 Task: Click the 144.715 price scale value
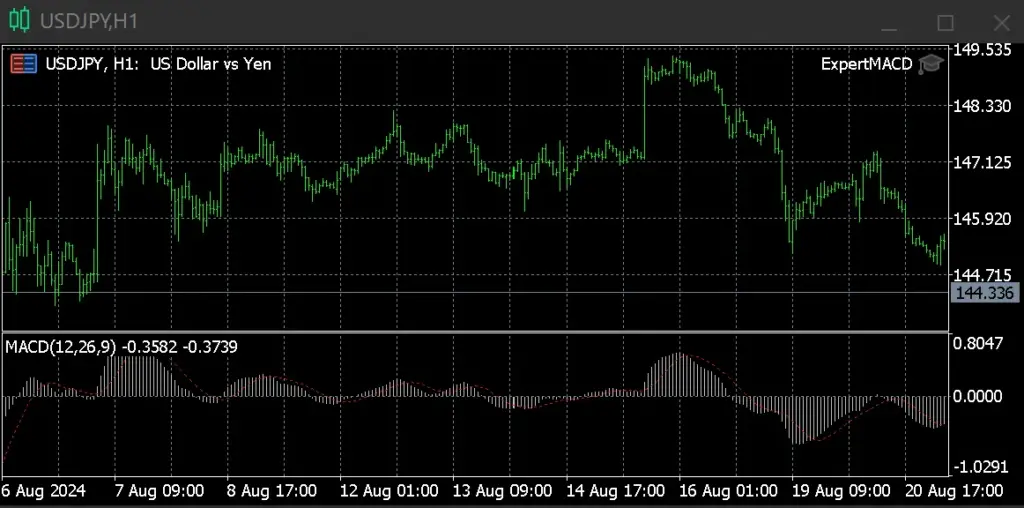click(984, 275)
